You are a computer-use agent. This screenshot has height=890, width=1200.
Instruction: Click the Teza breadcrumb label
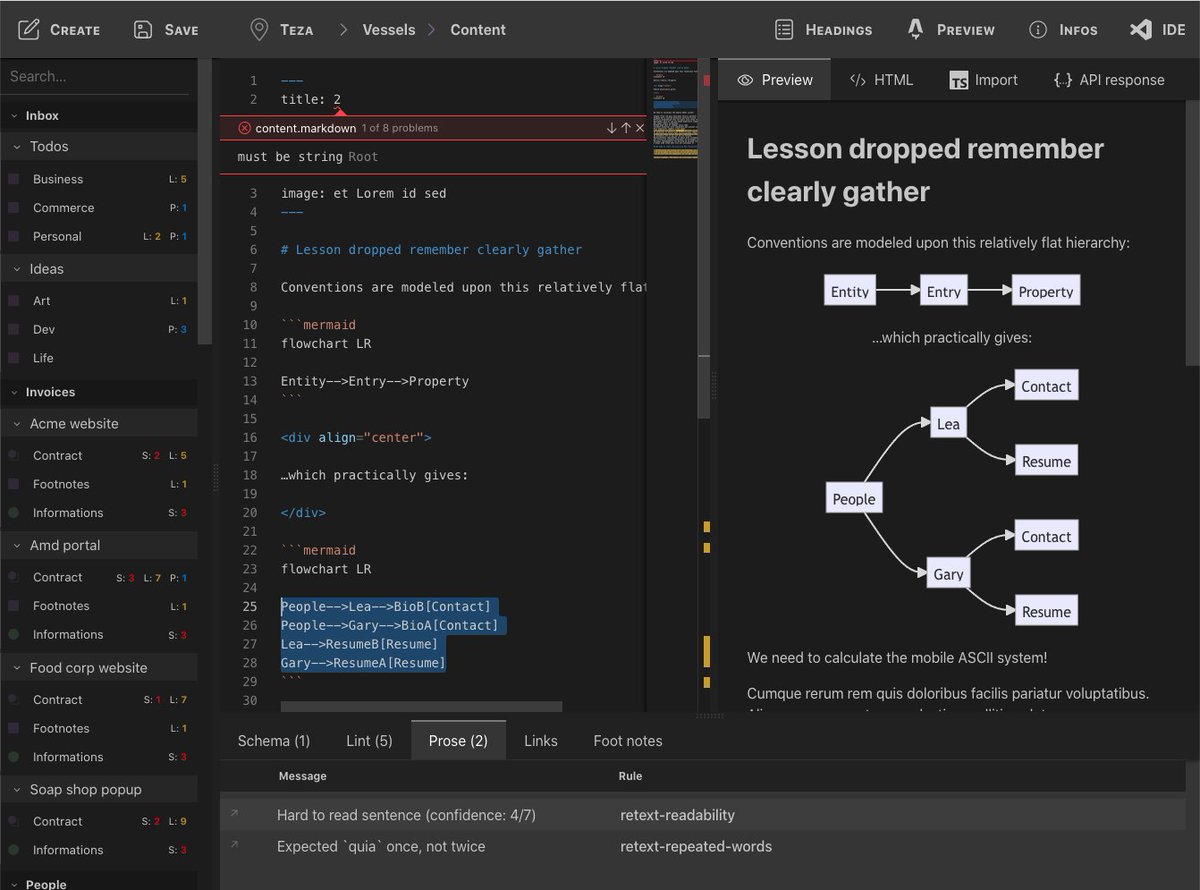pos(296,30)
